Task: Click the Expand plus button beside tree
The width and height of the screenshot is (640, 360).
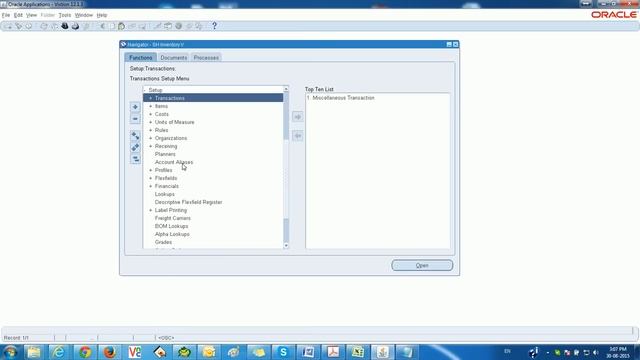Action: click(135, 107)
